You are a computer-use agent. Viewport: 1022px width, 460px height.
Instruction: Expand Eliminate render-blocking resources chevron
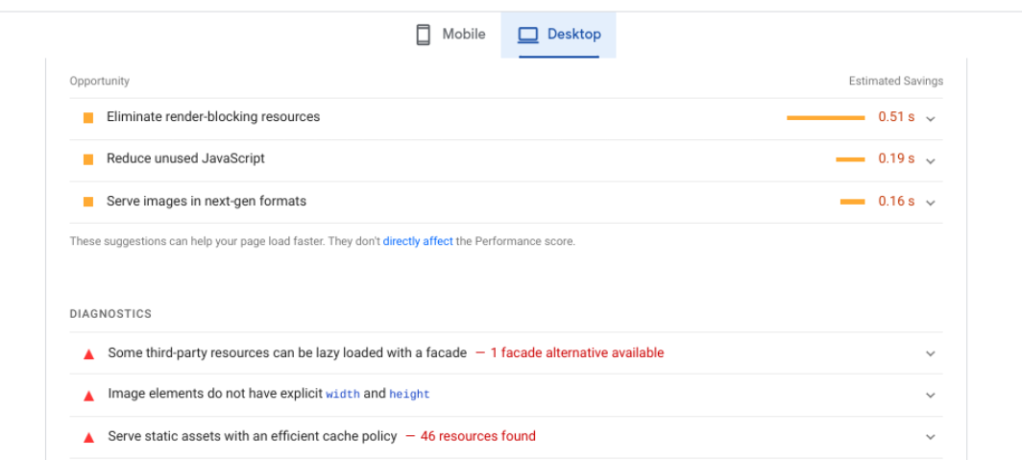930,118
